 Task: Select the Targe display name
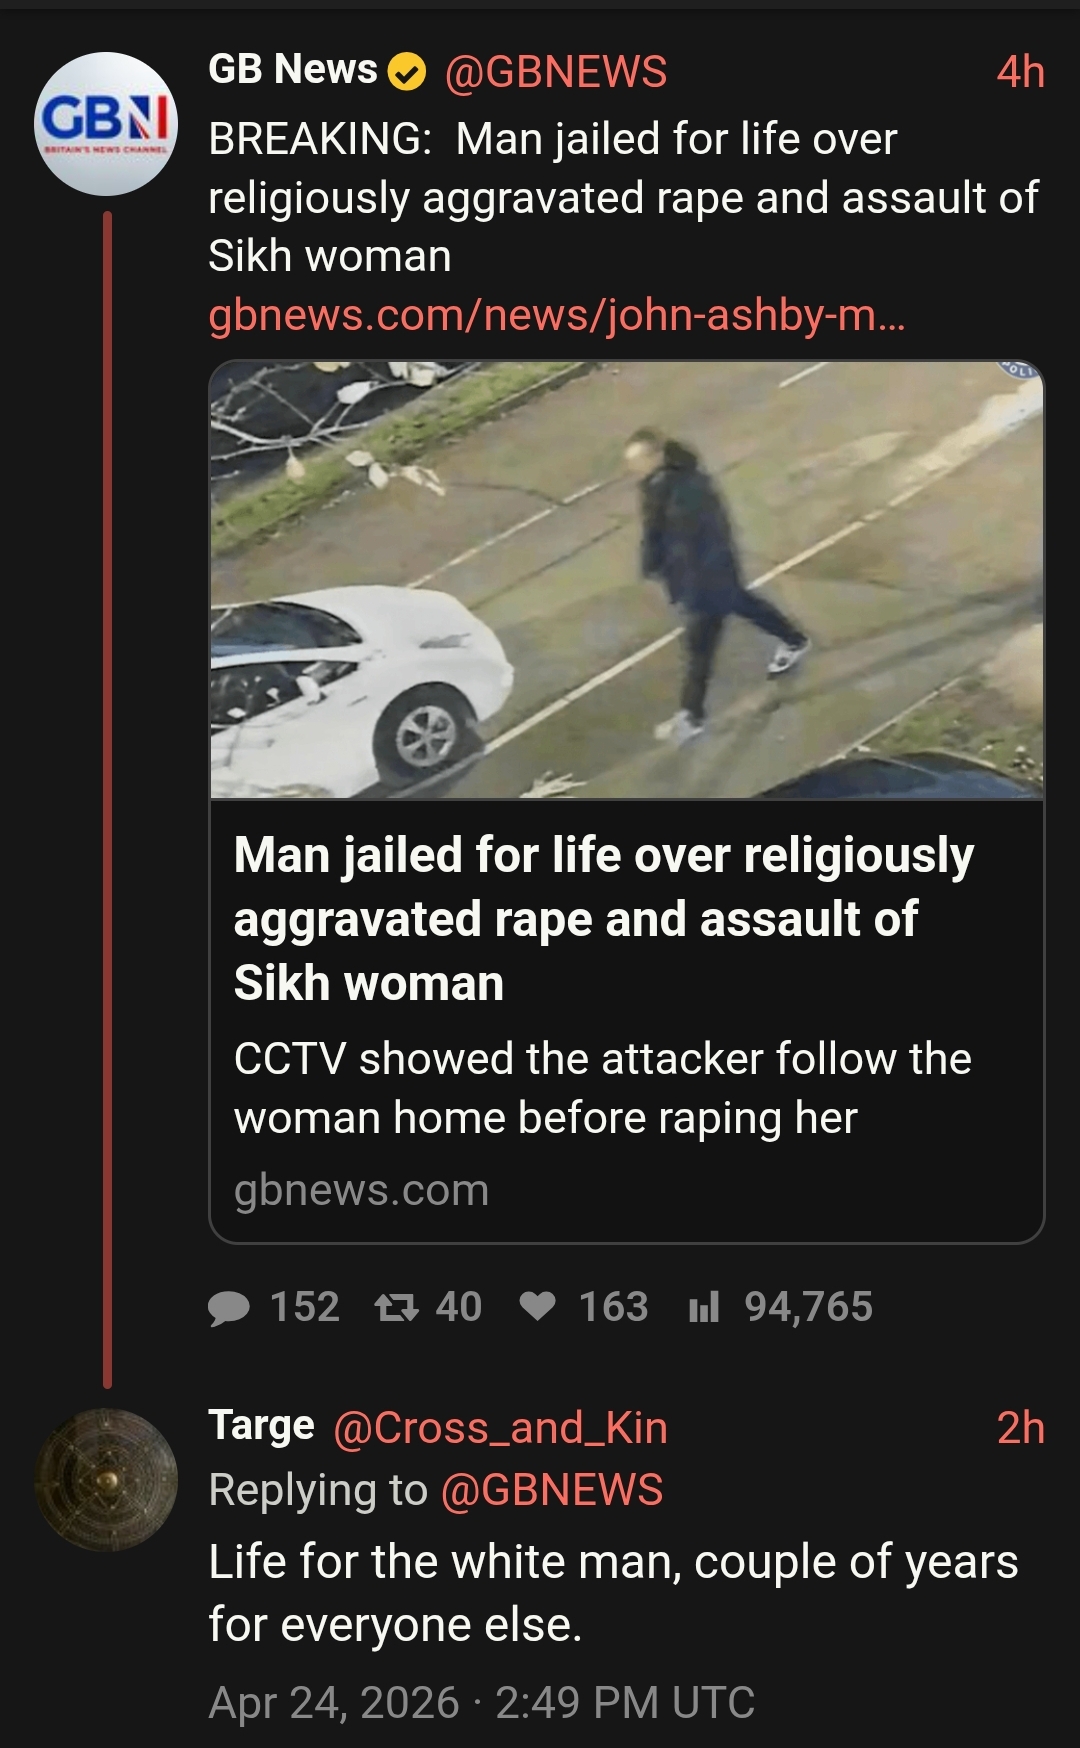261,1426
